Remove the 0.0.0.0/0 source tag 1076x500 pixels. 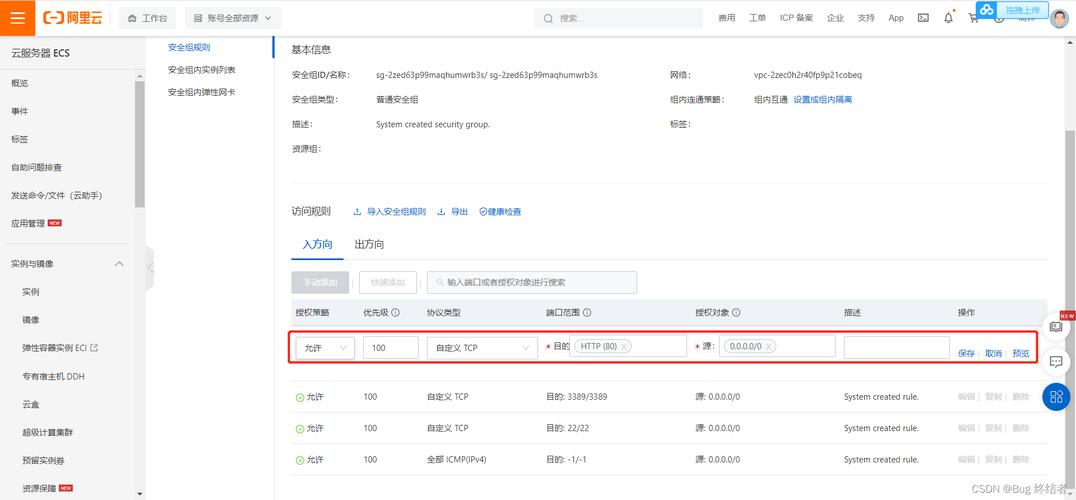coord(769,347)
